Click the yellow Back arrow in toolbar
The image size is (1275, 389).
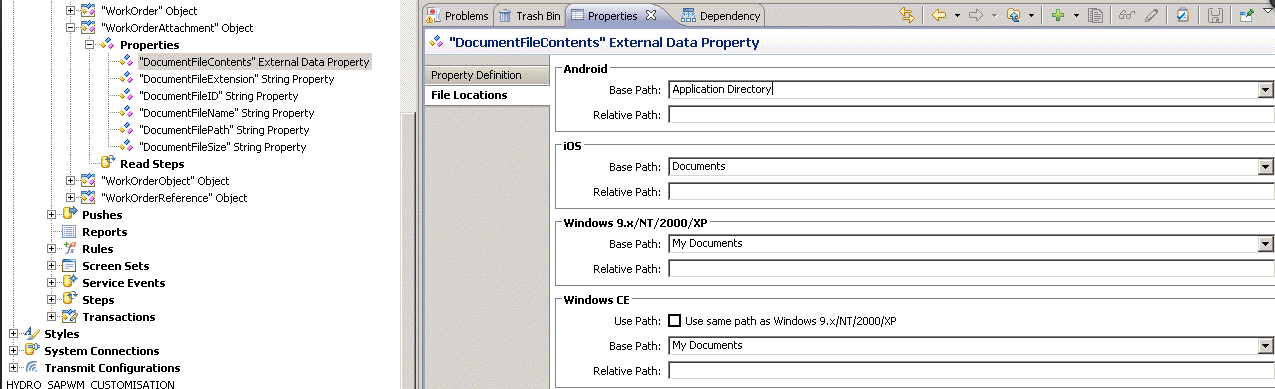tap(938, 15)
